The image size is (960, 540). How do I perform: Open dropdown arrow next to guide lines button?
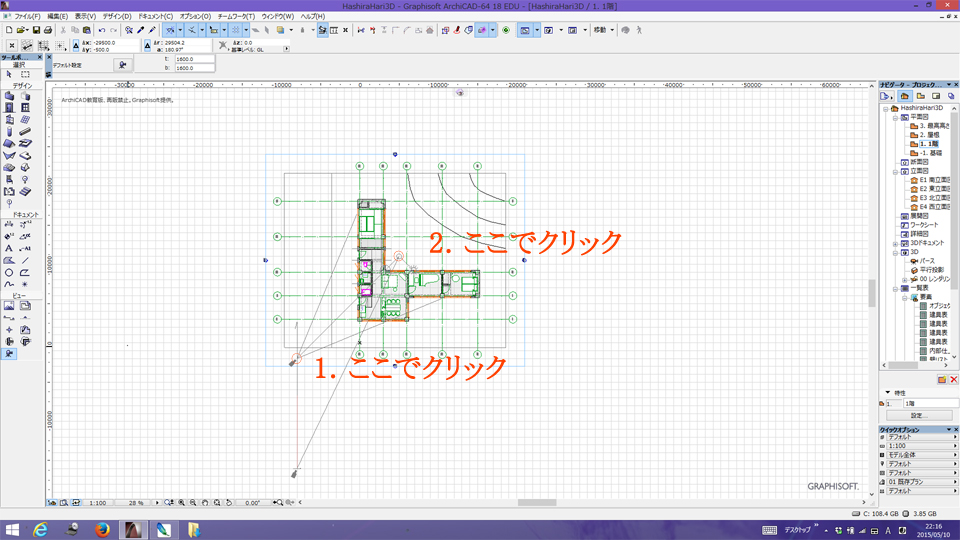(x=180, y=30)
